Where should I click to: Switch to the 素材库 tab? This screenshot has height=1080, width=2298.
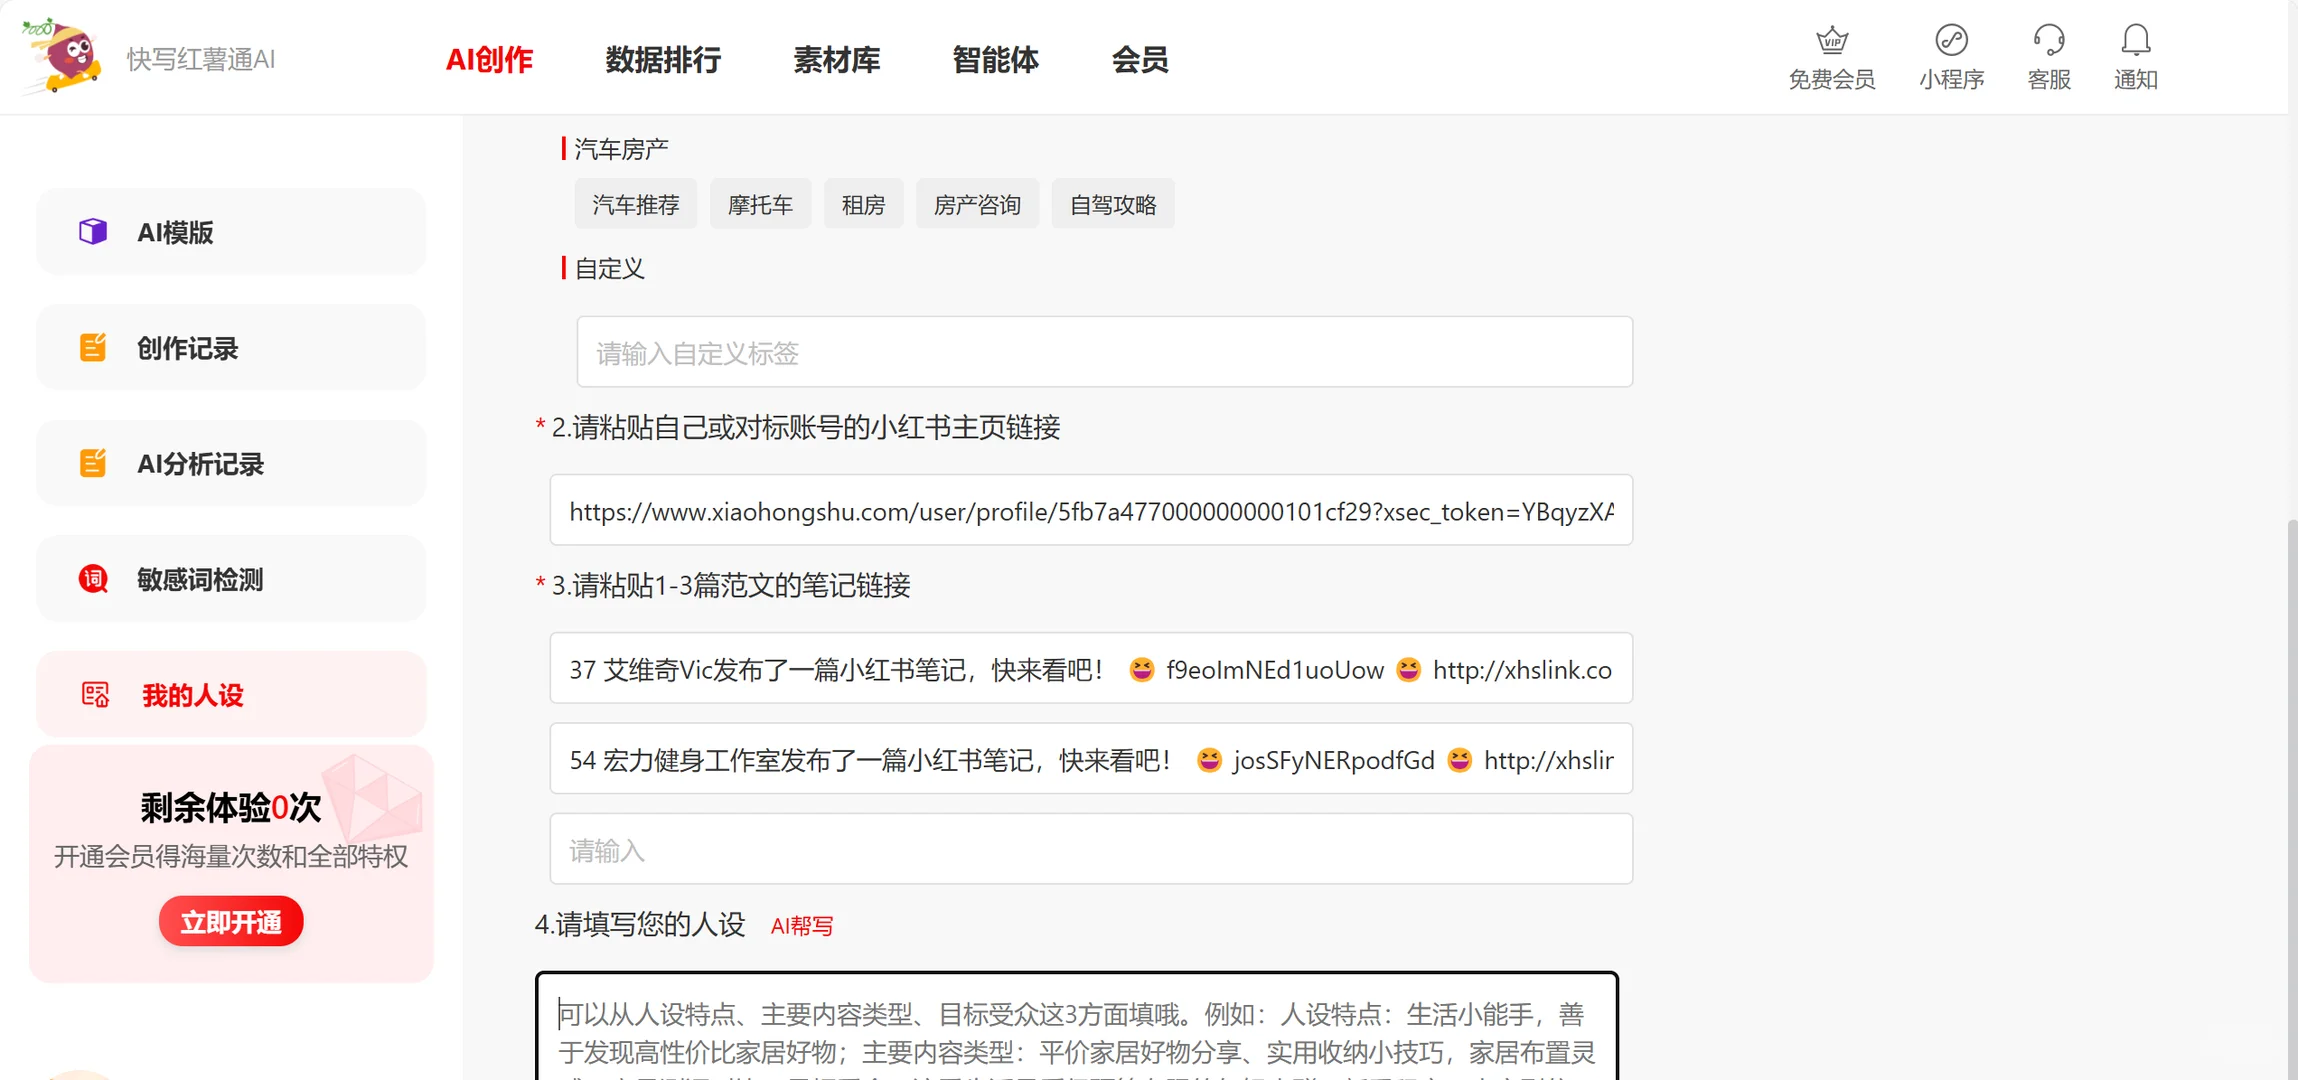point(836,60)
